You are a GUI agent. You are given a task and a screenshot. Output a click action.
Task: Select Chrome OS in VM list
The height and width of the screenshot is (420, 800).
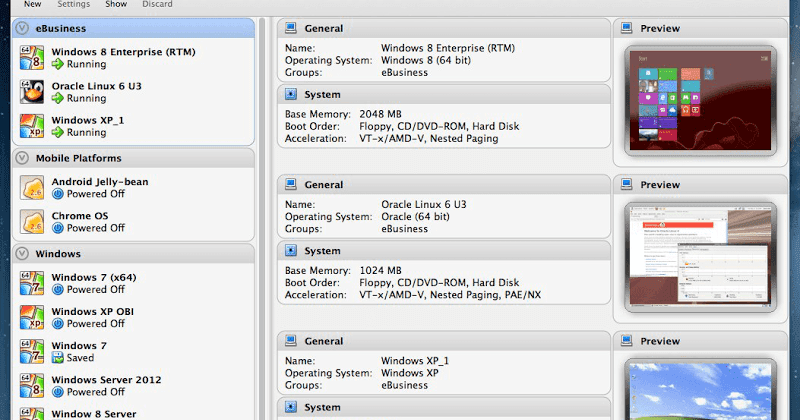coord(134,222)
